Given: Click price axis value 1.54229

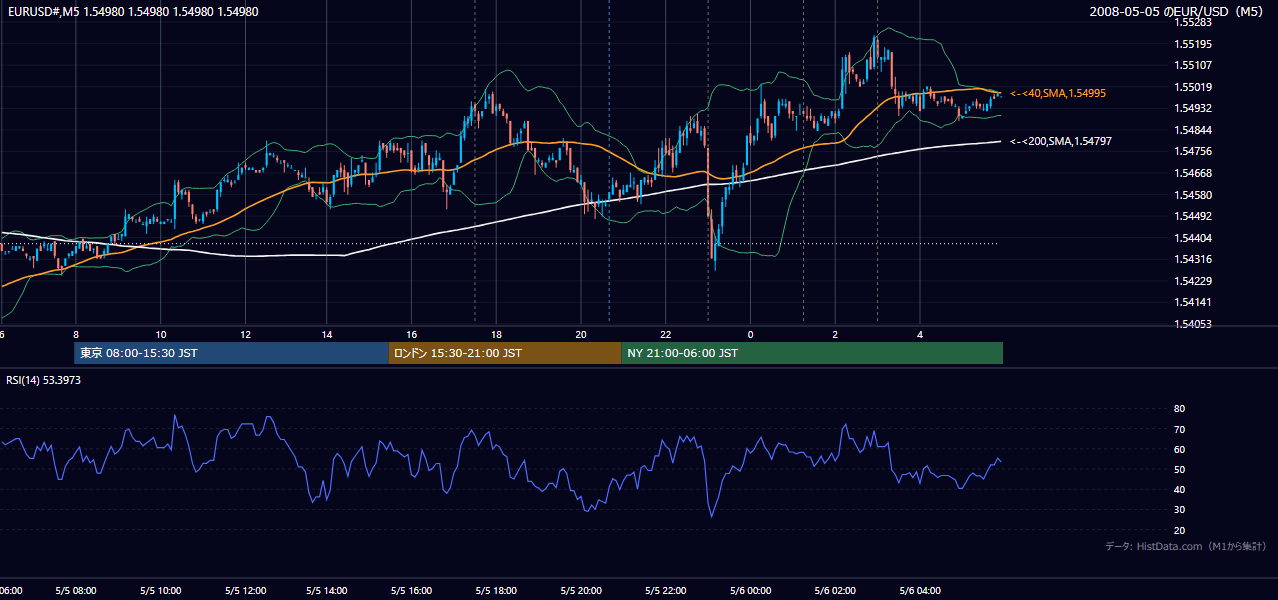Looking at the screenshot, I should tap(1195, 281).
